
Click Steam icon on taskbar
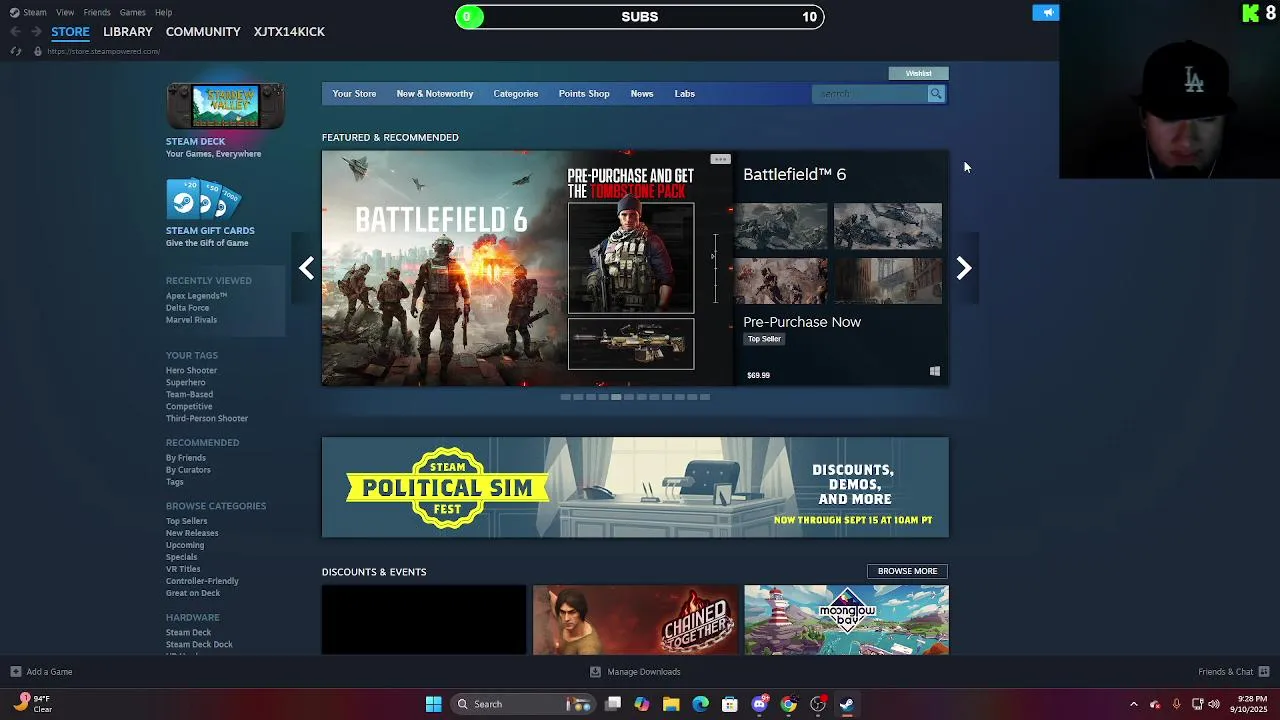click(x=847, y=704)
